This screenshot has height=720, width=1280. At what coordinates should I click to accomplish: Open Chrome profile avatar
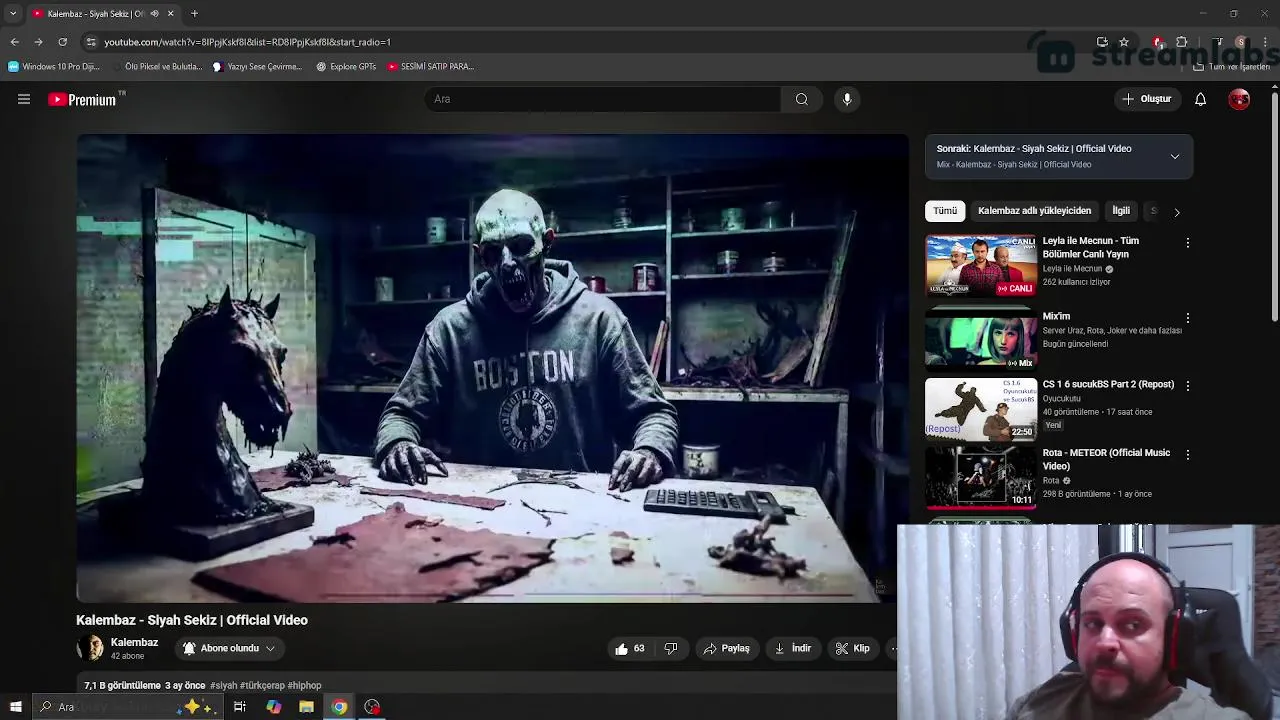[x=1241, y=42]
